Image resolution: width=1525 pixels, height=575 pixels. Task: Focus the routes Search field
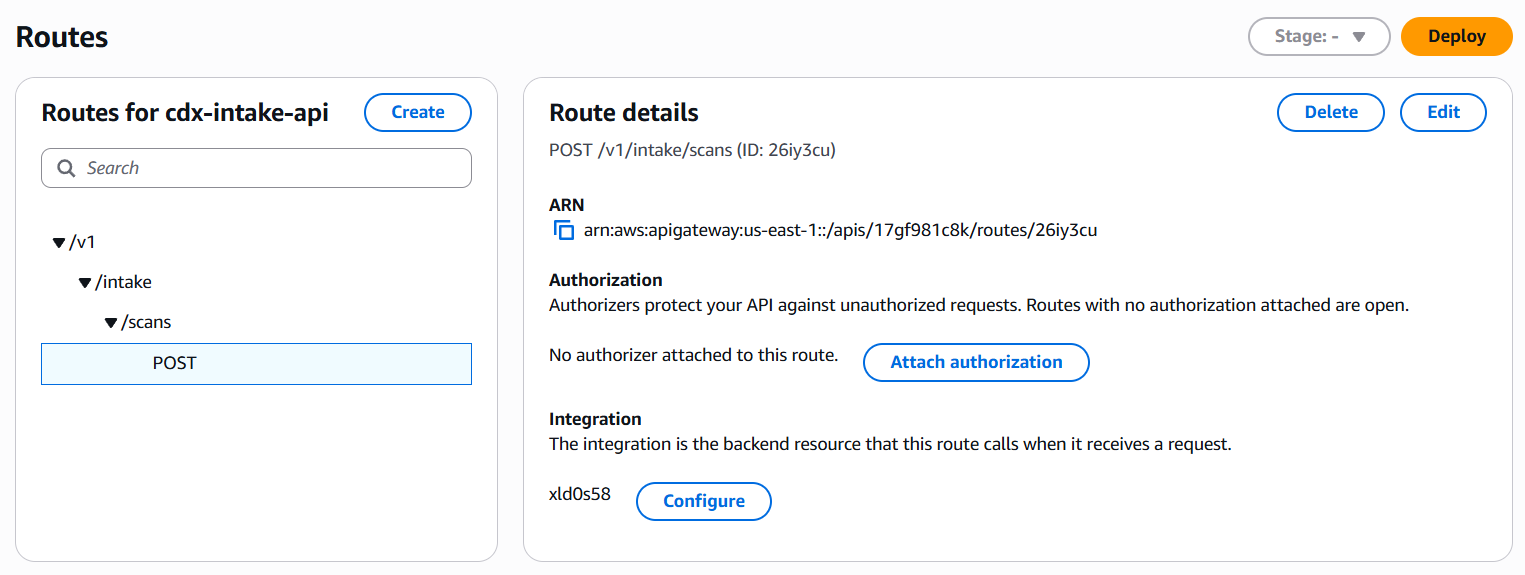[x=270, y=168]
